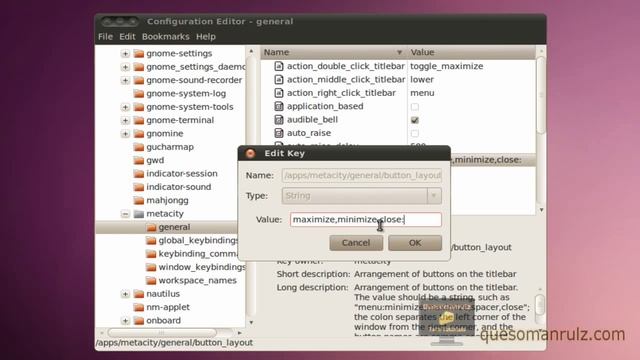Click the mahjongg folder icon

click(x=139, y=200)
